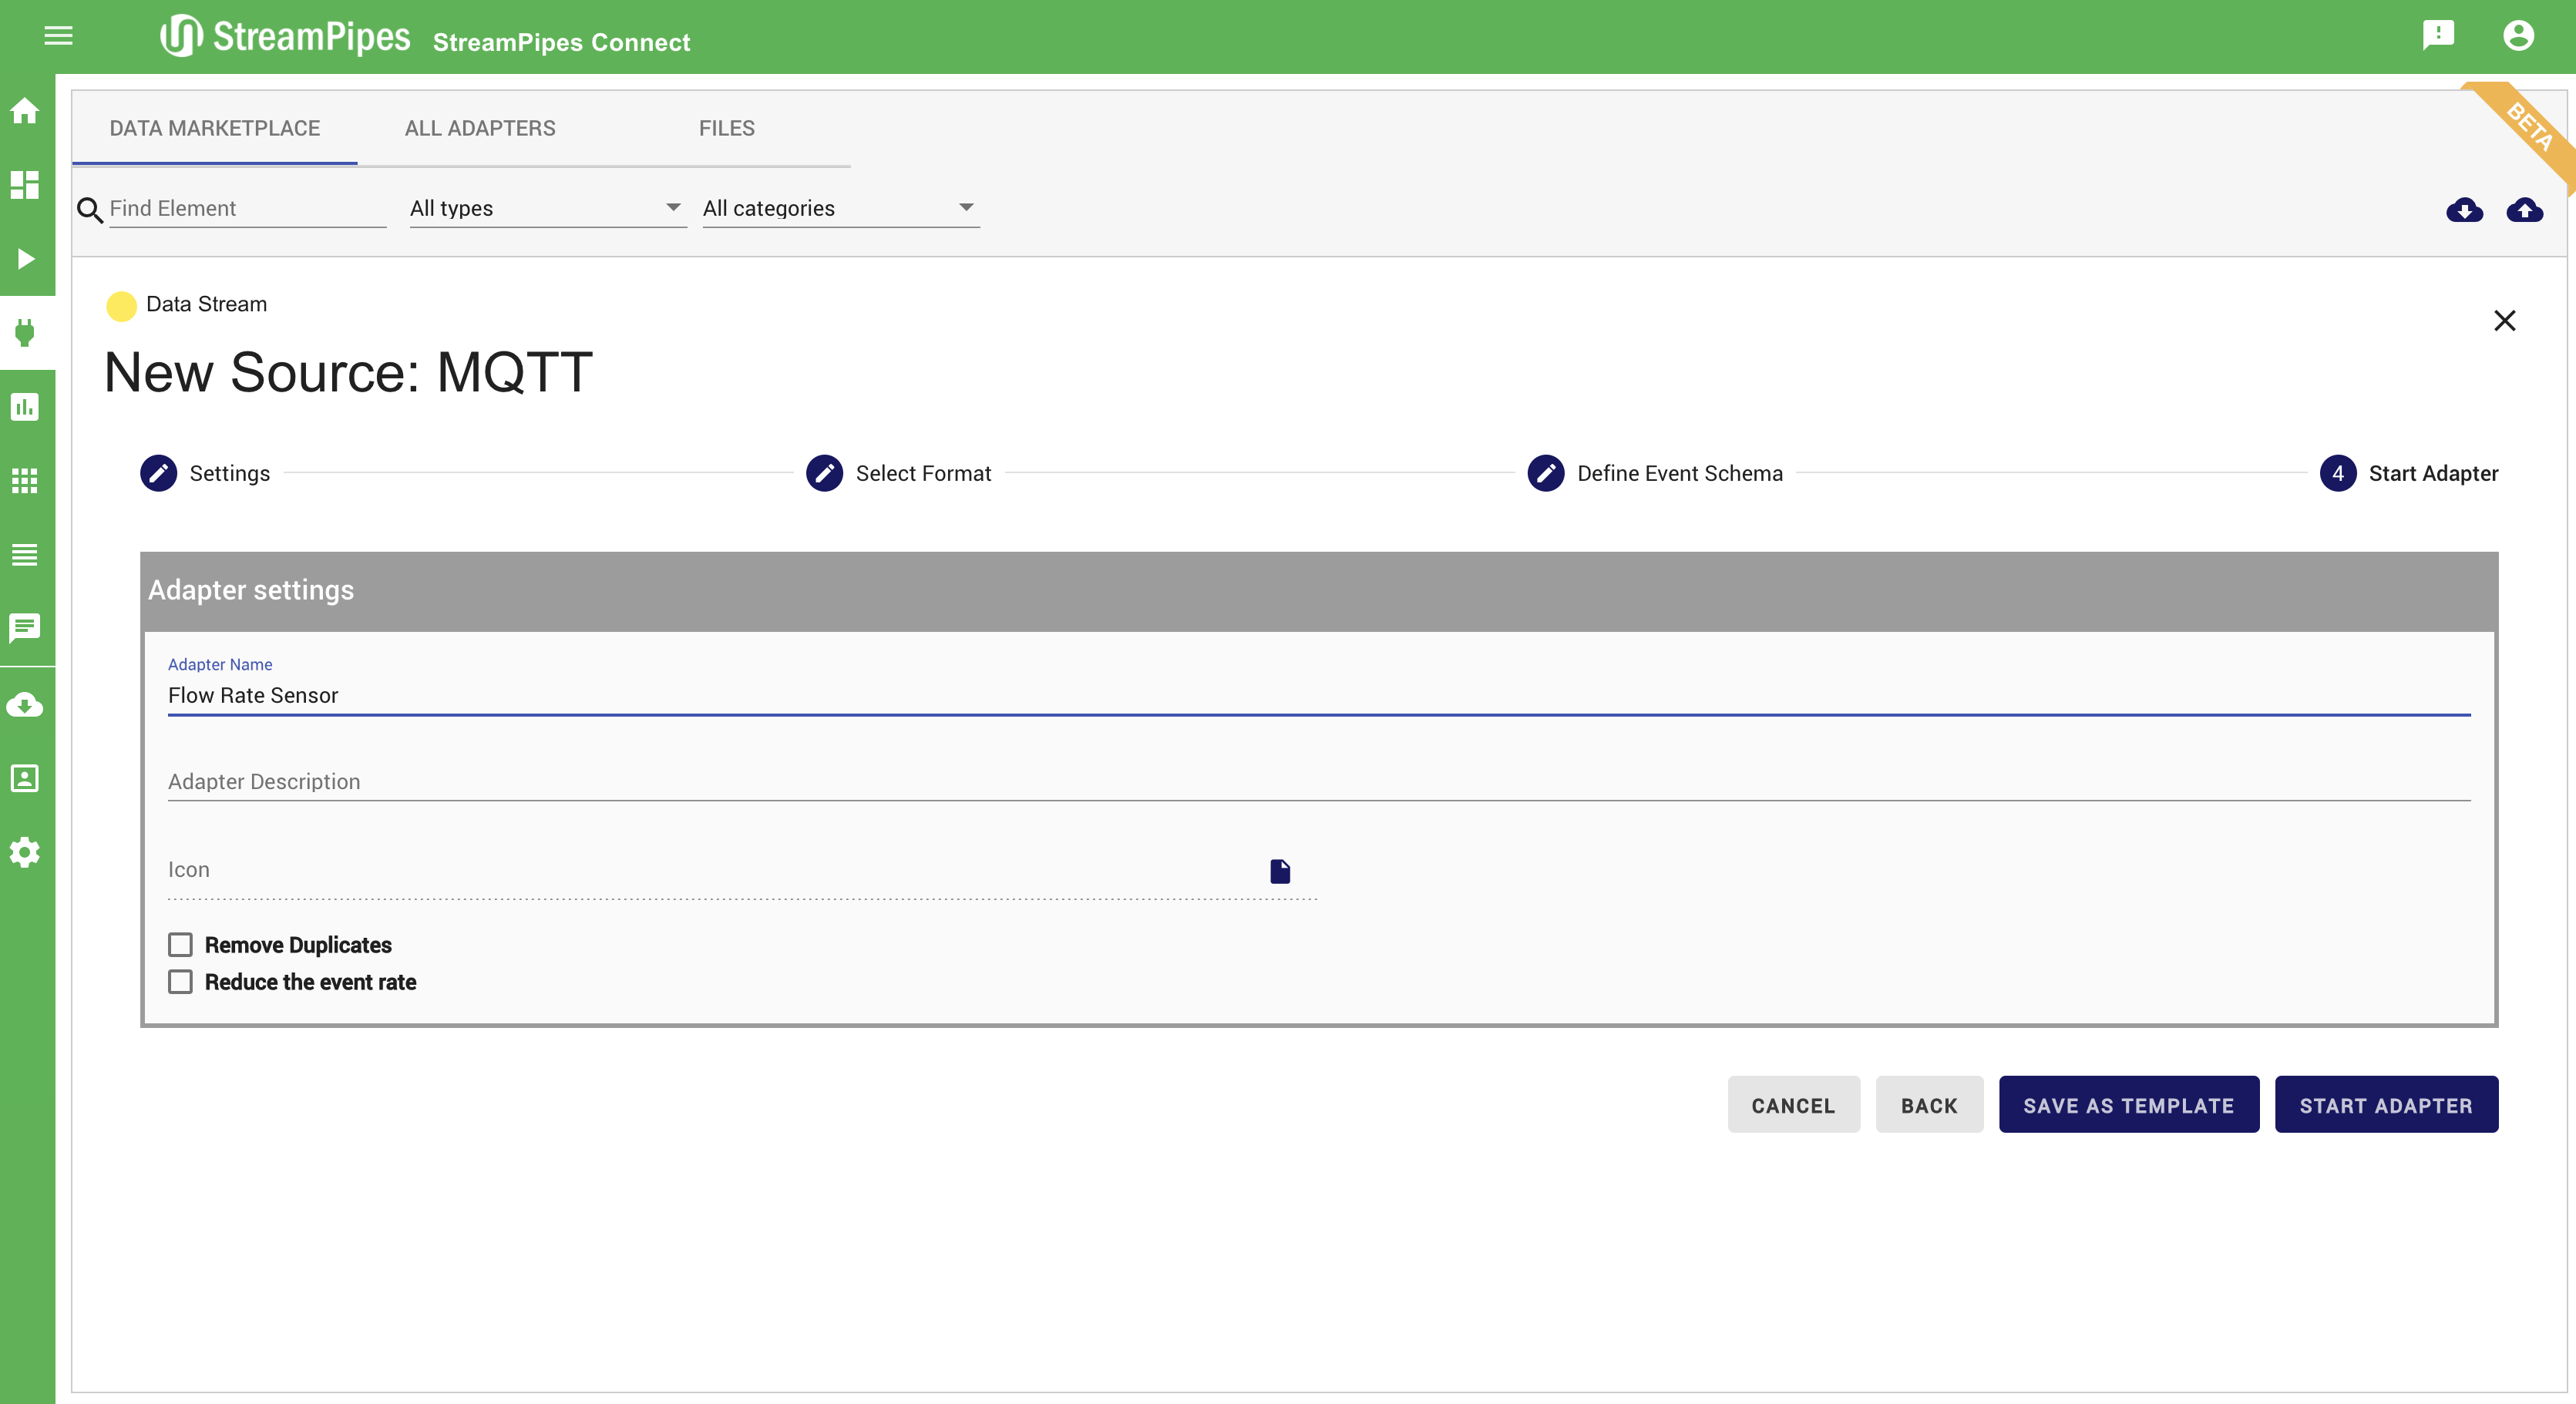2576x1404 pixels.
Task: Switch to the All Adapters tab
Action: [480, 128]
